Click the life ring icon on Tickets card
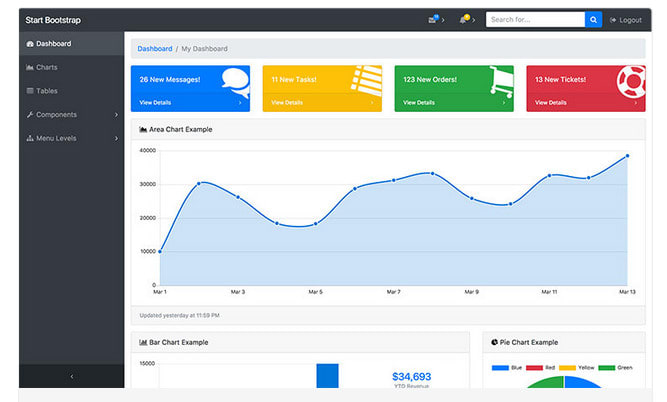This screenshot has height=402, width=667. [632, 81]
